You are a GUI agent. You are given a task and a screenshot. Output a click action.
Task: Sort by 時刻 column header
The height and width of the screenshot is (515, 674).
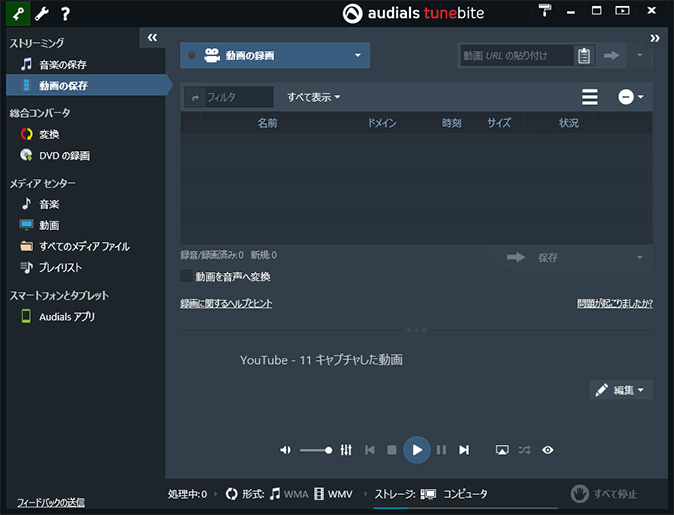point(452,123)
